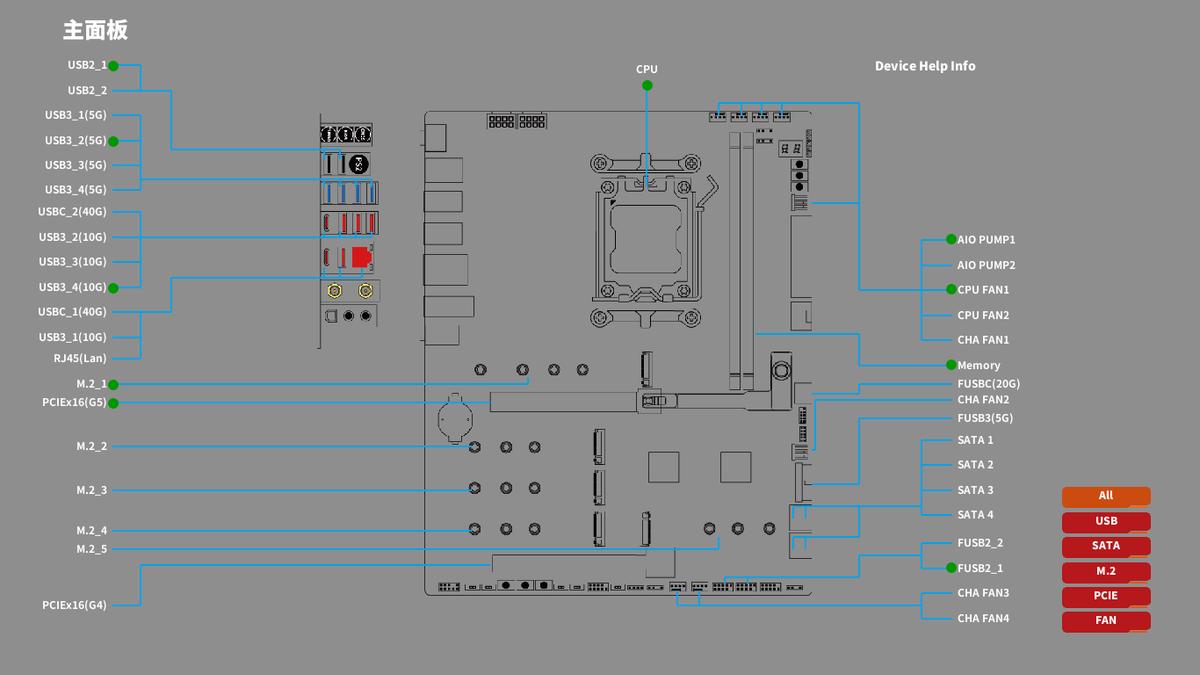Click the CPU FAN1 label
The width and height of the screenshot is (1200, 675).
[x=983, y=290]
